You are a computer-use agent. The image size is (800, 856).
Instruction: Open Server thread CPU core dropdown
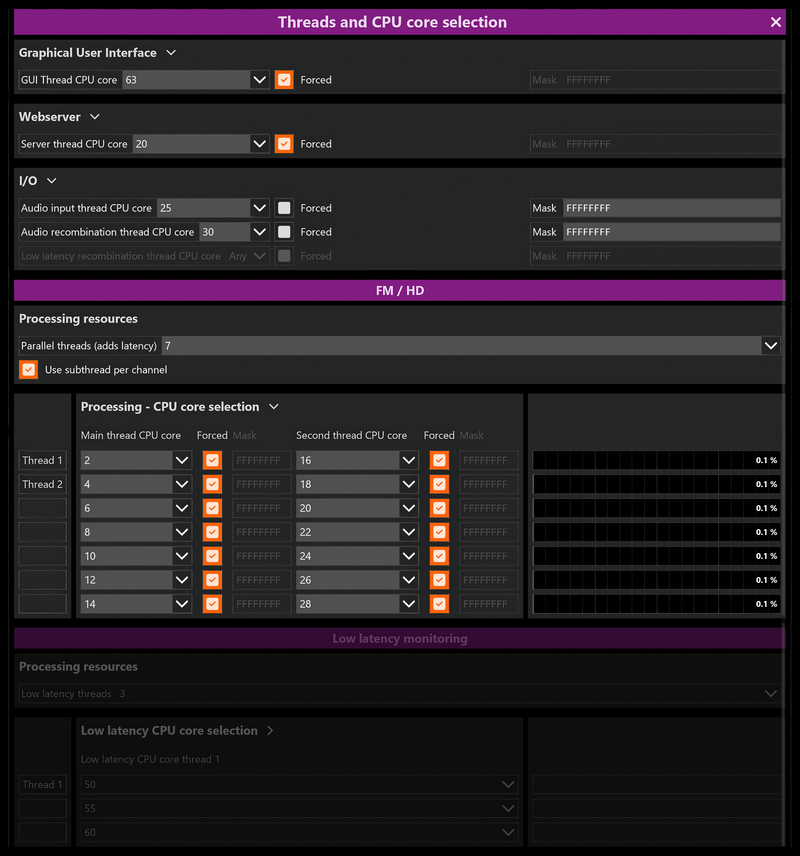click(259, 144)
